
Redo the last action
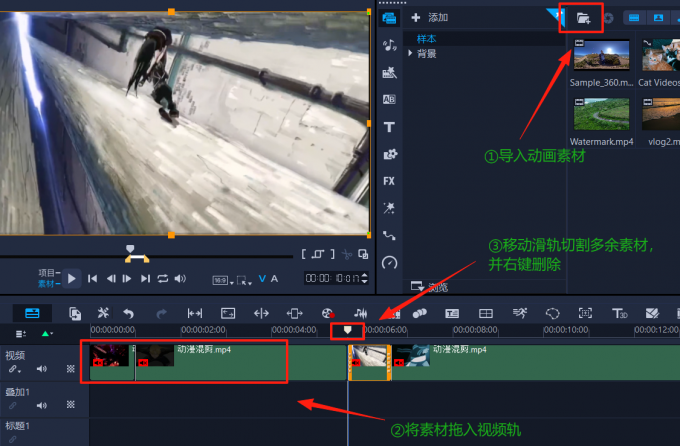161,313
